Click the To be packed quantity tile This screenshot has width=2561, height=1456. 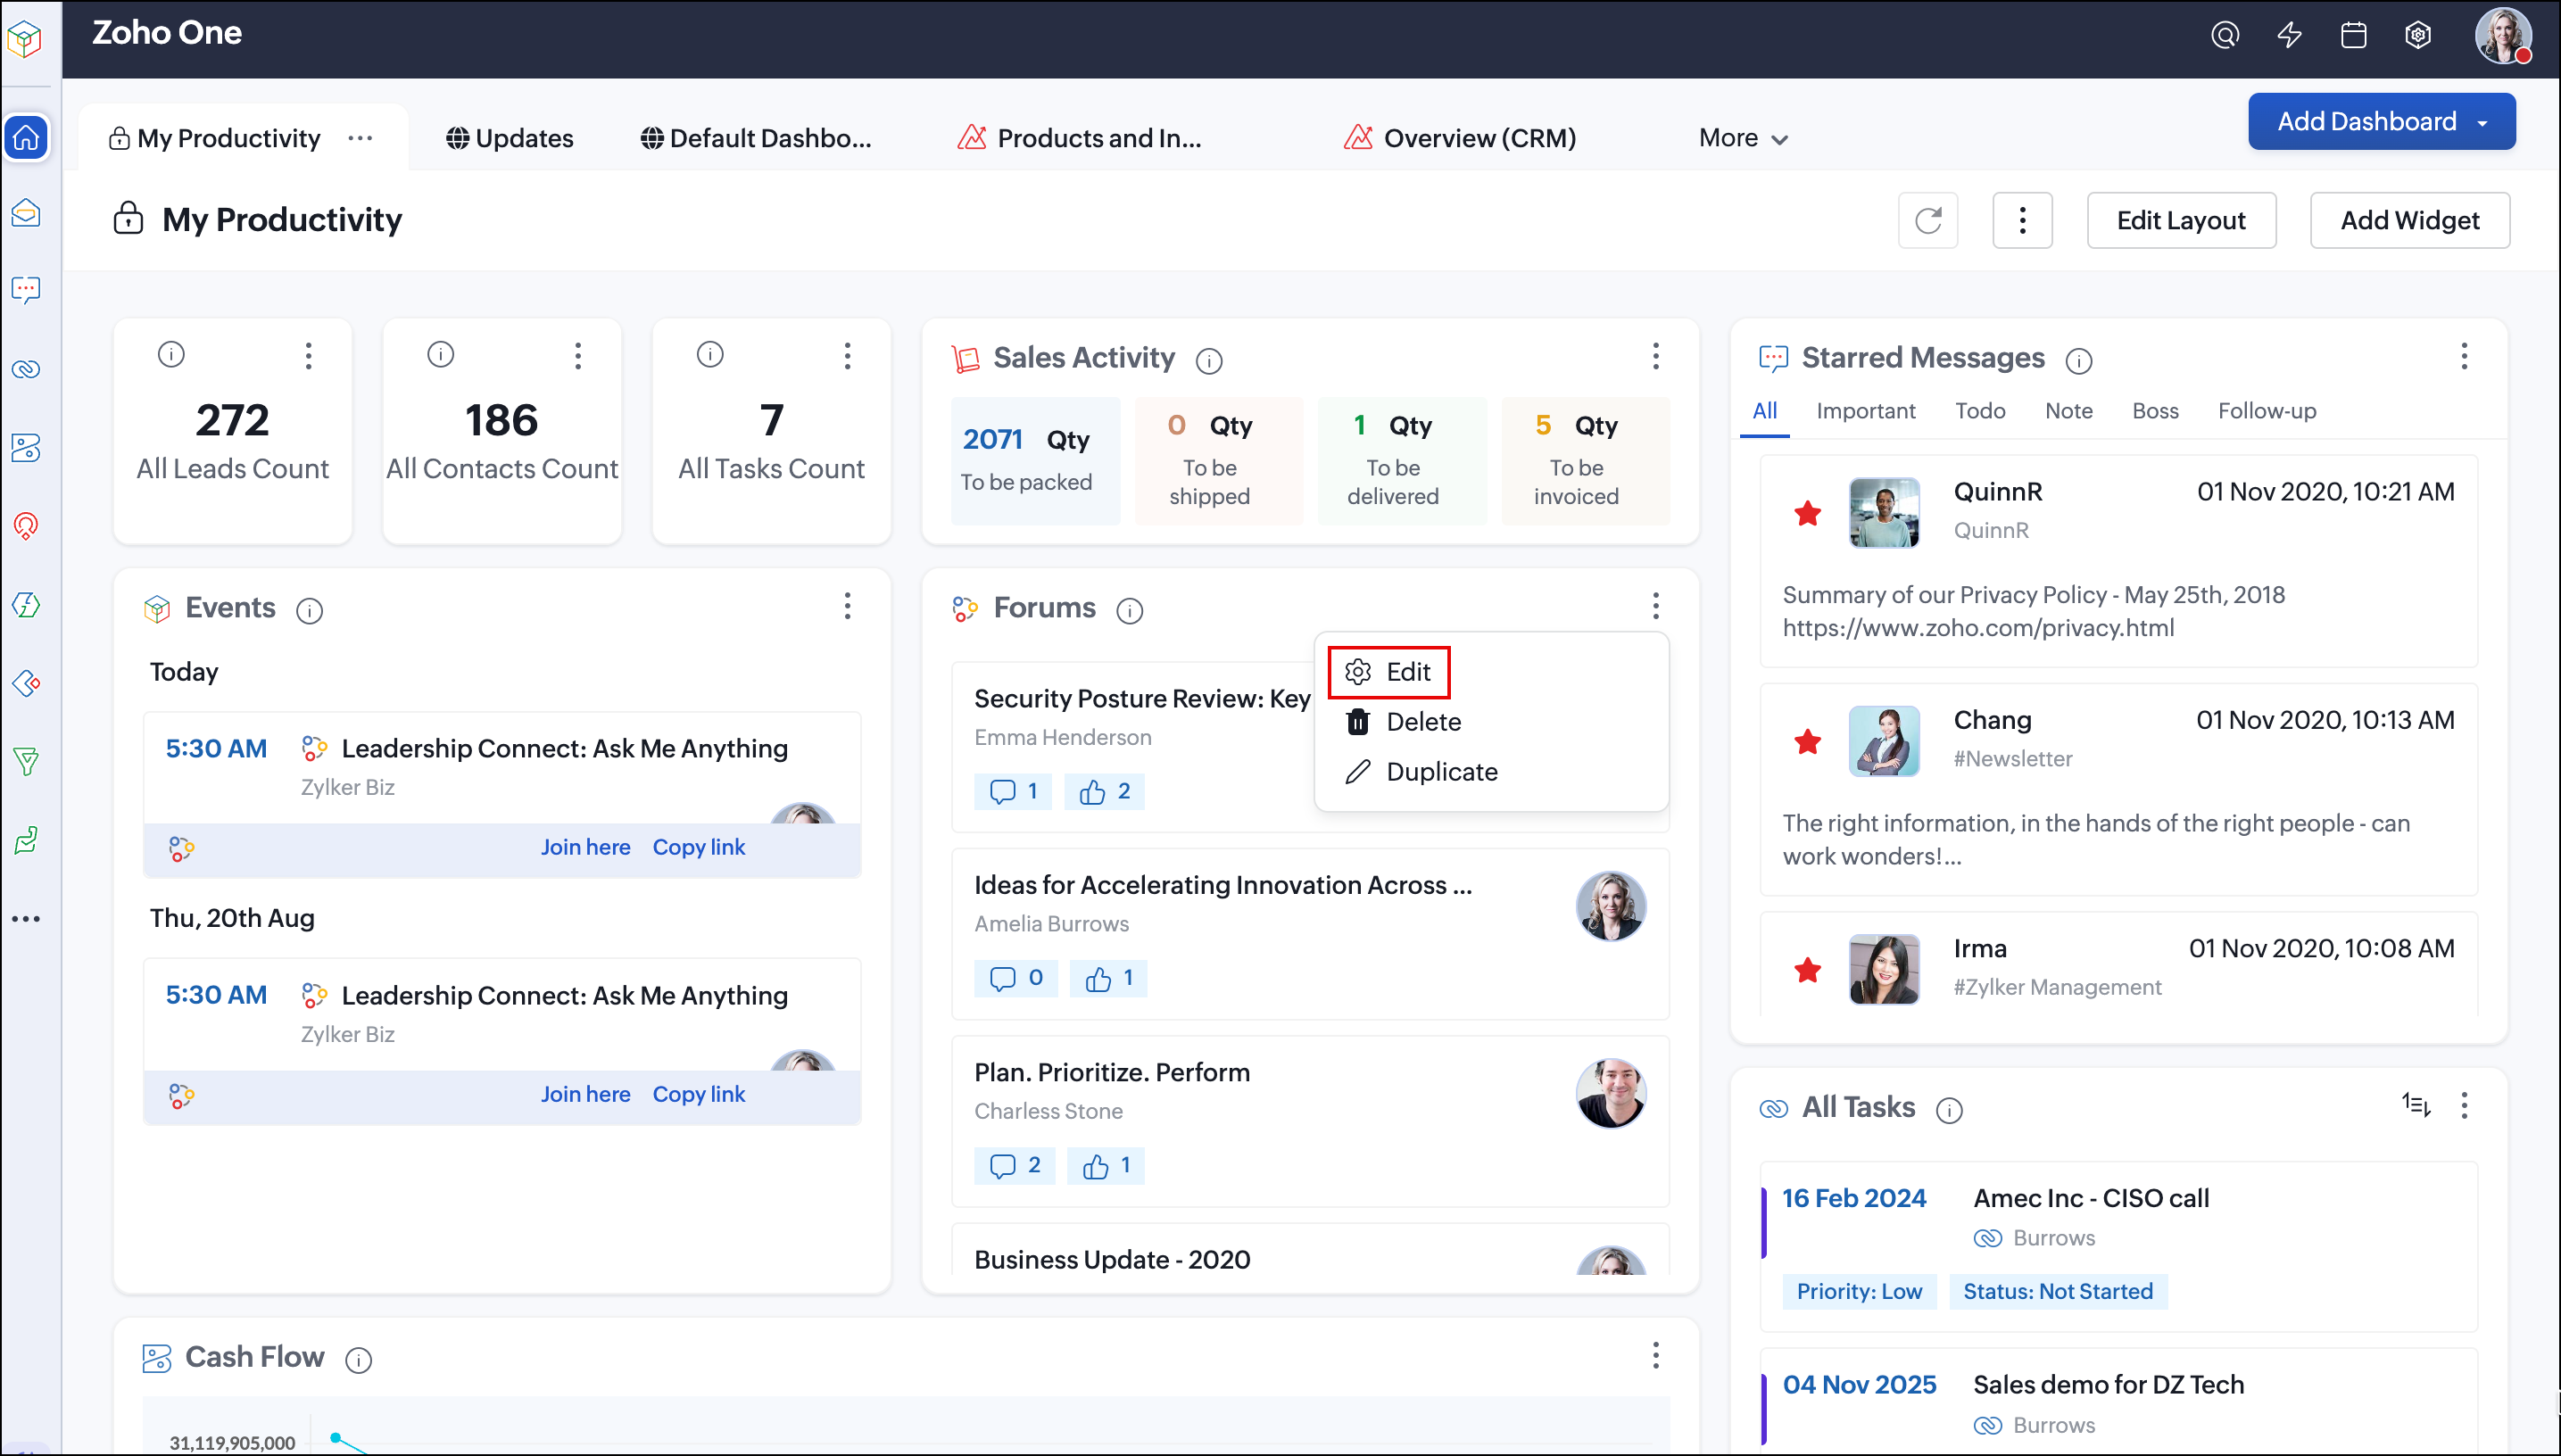1034,461
